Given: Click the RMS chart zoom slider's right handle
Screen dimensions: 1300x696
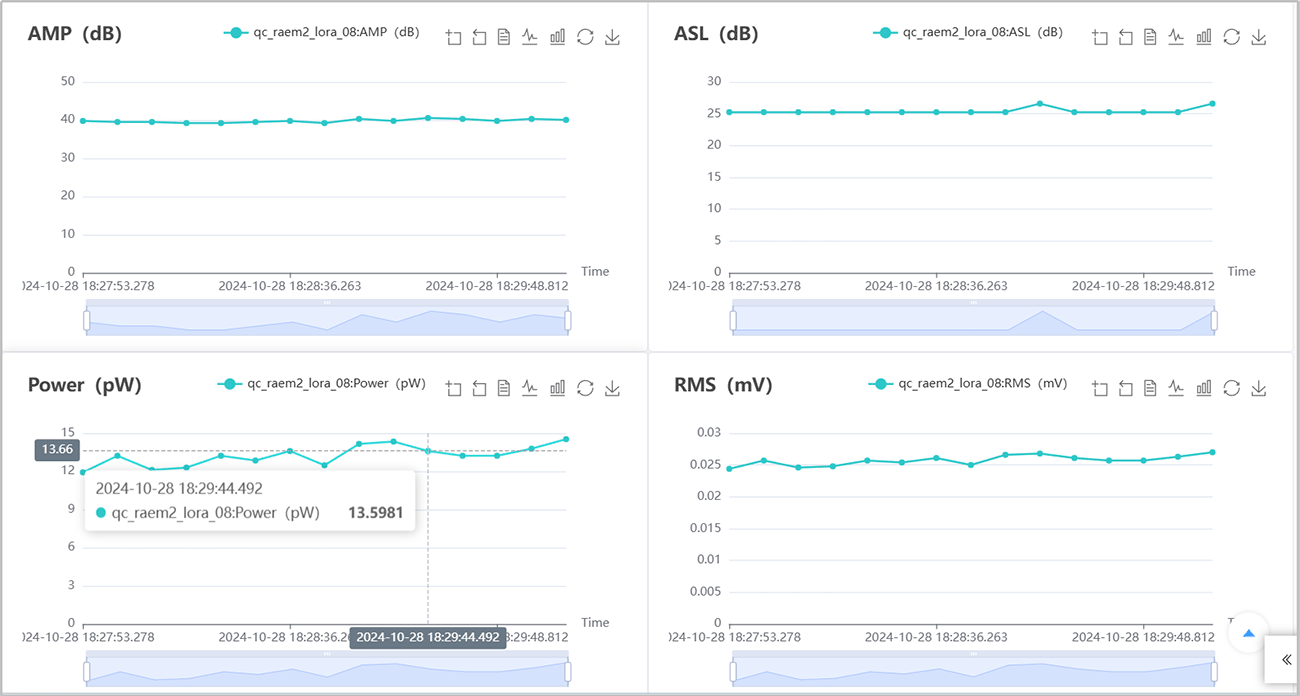Looking at the screenshot, I should coord(1214,671).
